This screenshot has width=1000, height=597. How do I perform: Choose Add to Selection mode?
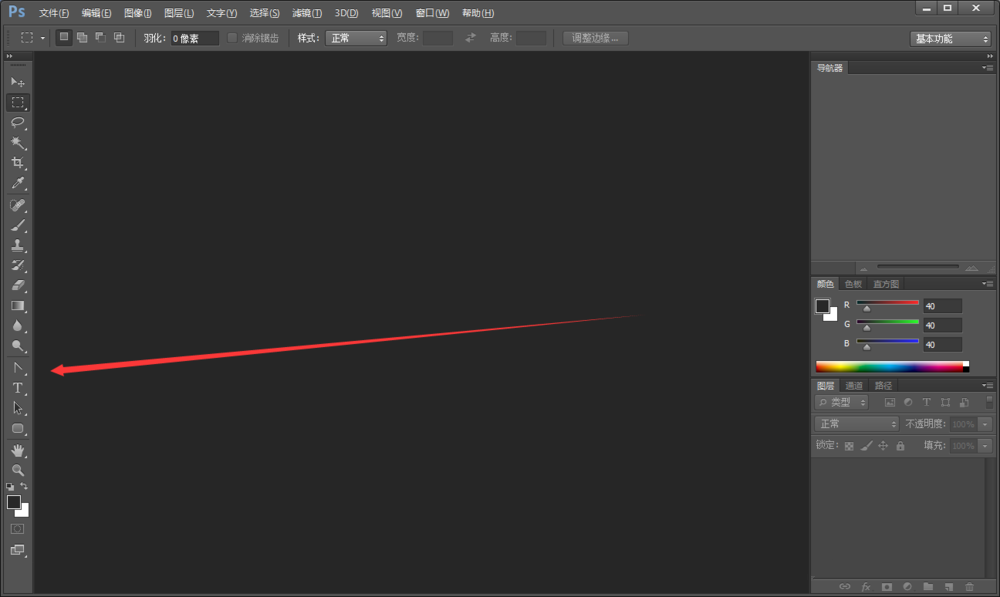pyautogui.click(x=82, y=38)
